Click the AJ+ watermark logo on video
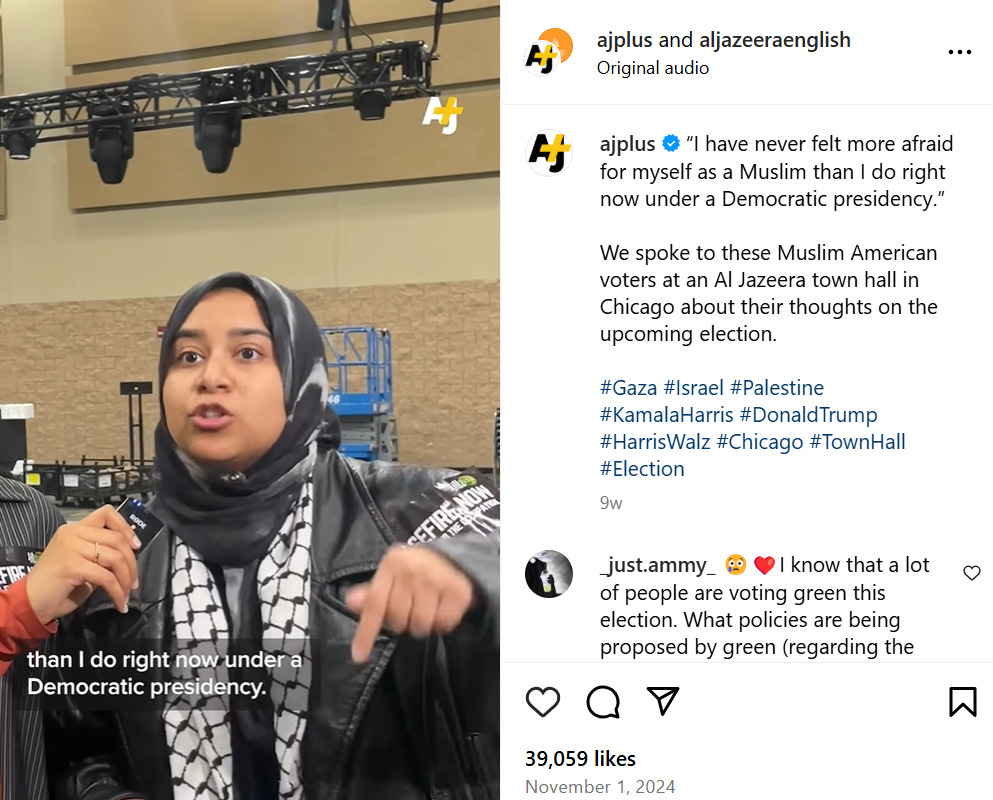The image size is (993, 800). point(443,115)
